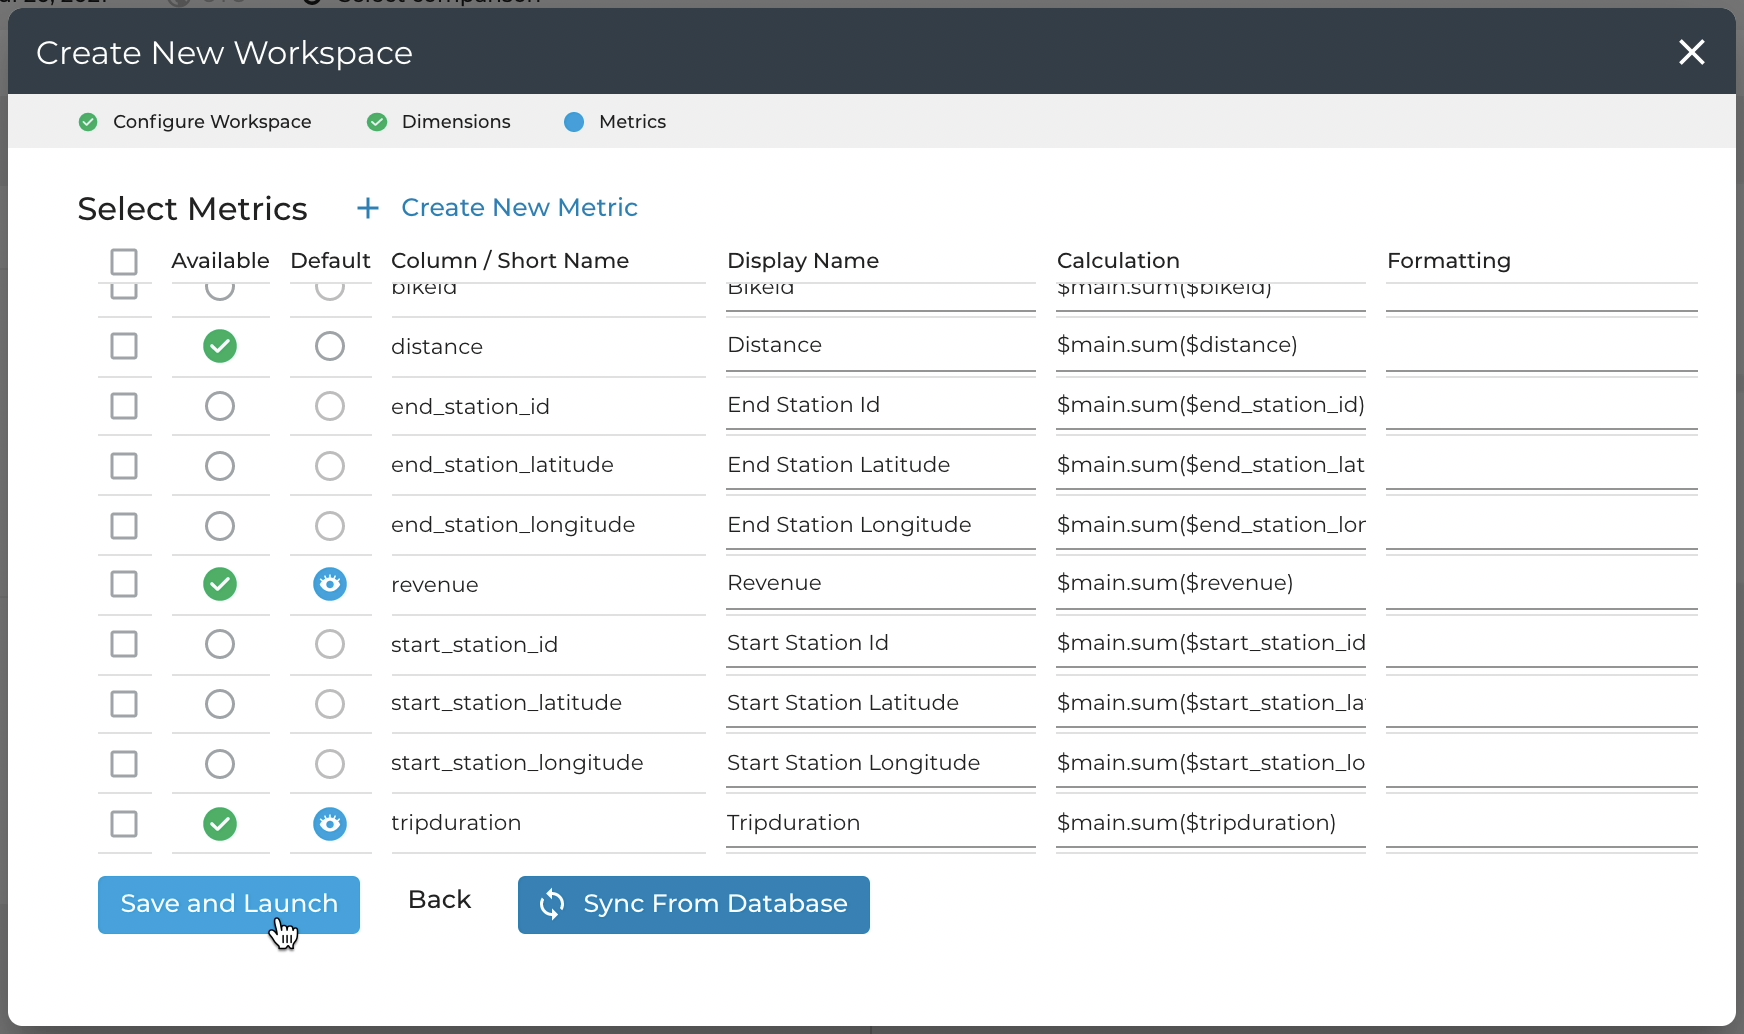Screen dimensions: 1744x1034
Task: Set distance as a default metric
Action: (x=330, y=346)
